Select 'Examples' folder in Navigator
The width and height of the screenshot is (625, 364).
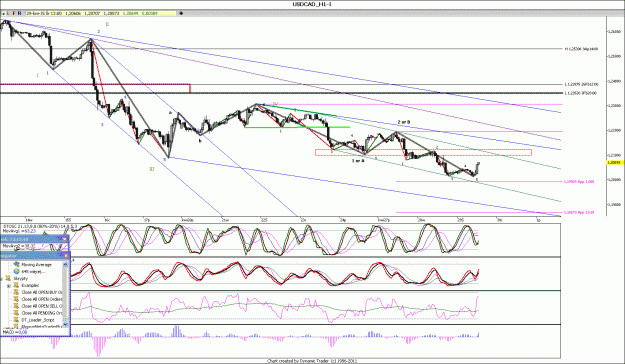click(30, 285)
